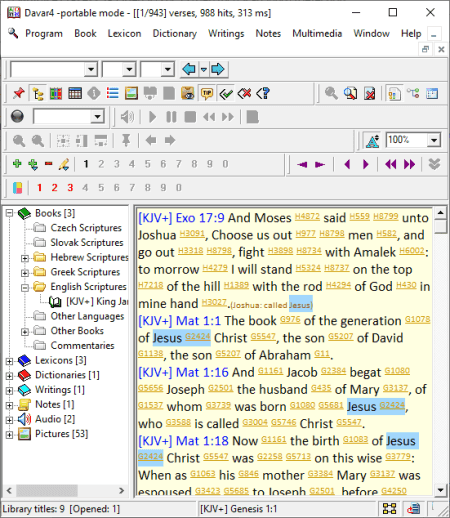Select bookmark number 1 in black
Image resolution: width=450 pixels, height=518 pixels.
tap(86, 164)
